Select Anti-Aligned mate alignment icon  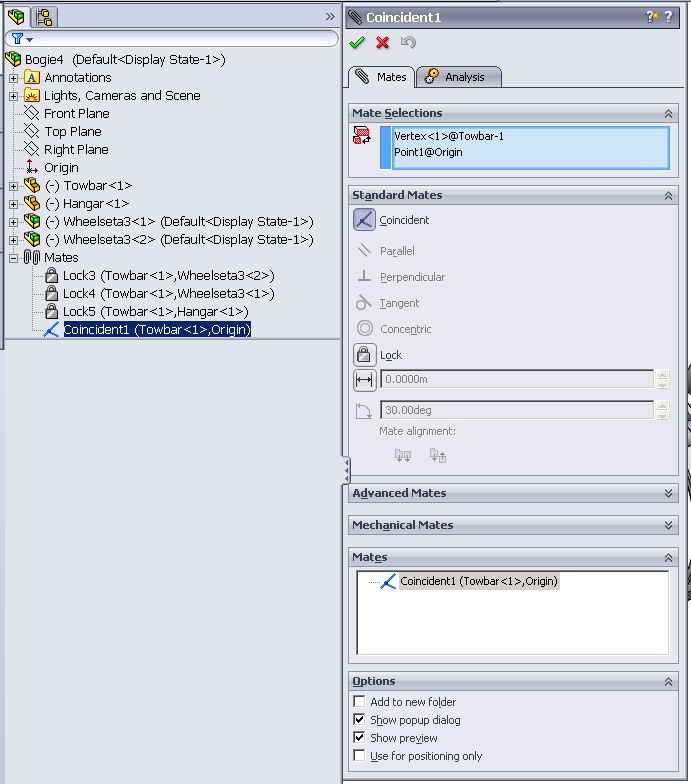click(x=438, y=455)
